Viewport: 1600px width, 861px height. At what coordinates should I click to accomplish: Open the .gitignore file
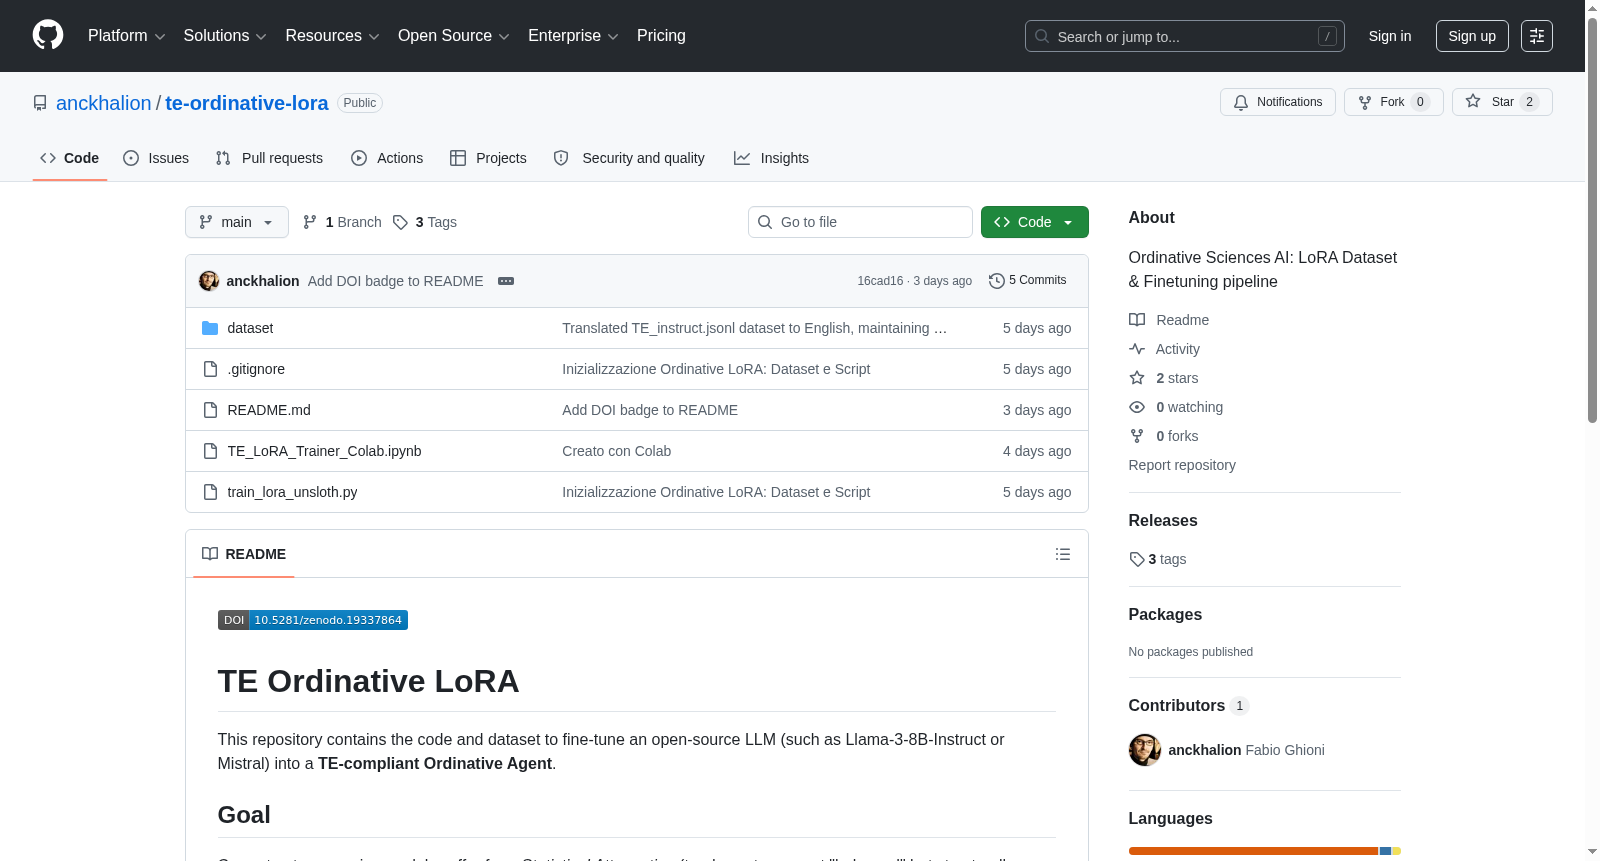(256, 369)
